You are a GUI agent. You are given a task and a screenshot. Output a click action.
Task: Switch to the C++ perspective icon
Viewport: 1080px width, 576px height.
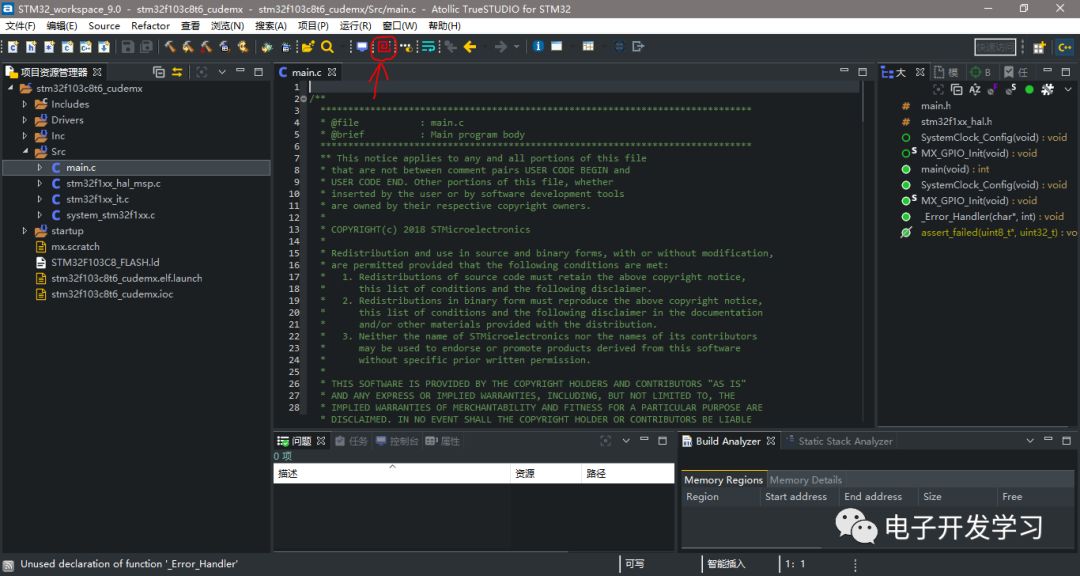pos(1065,48)
